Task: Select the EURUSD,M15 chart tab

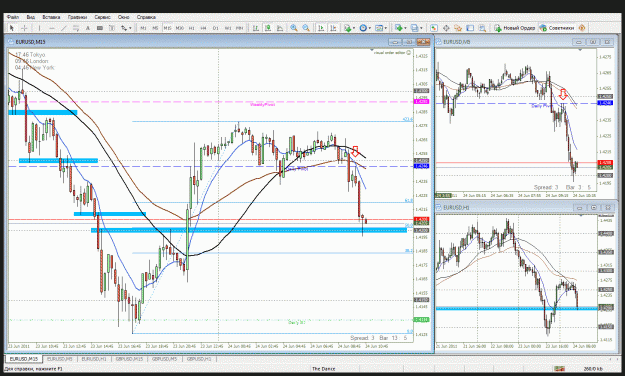Action: [x=24, y=359]
